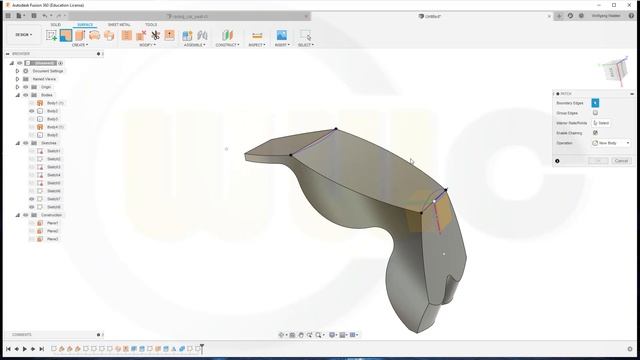Expand Document Settings node
The image size is (640, 360).
point(18,71)
